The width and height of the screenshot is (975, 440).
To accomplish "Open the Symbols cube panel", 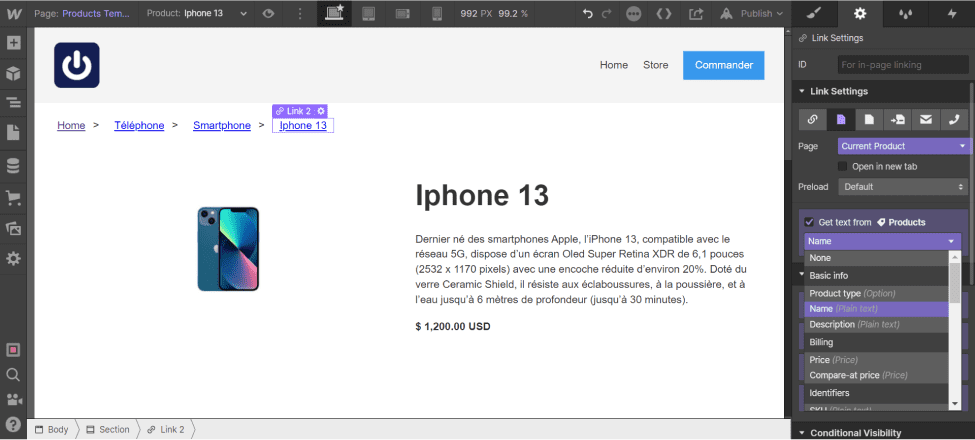I will 13,73.
